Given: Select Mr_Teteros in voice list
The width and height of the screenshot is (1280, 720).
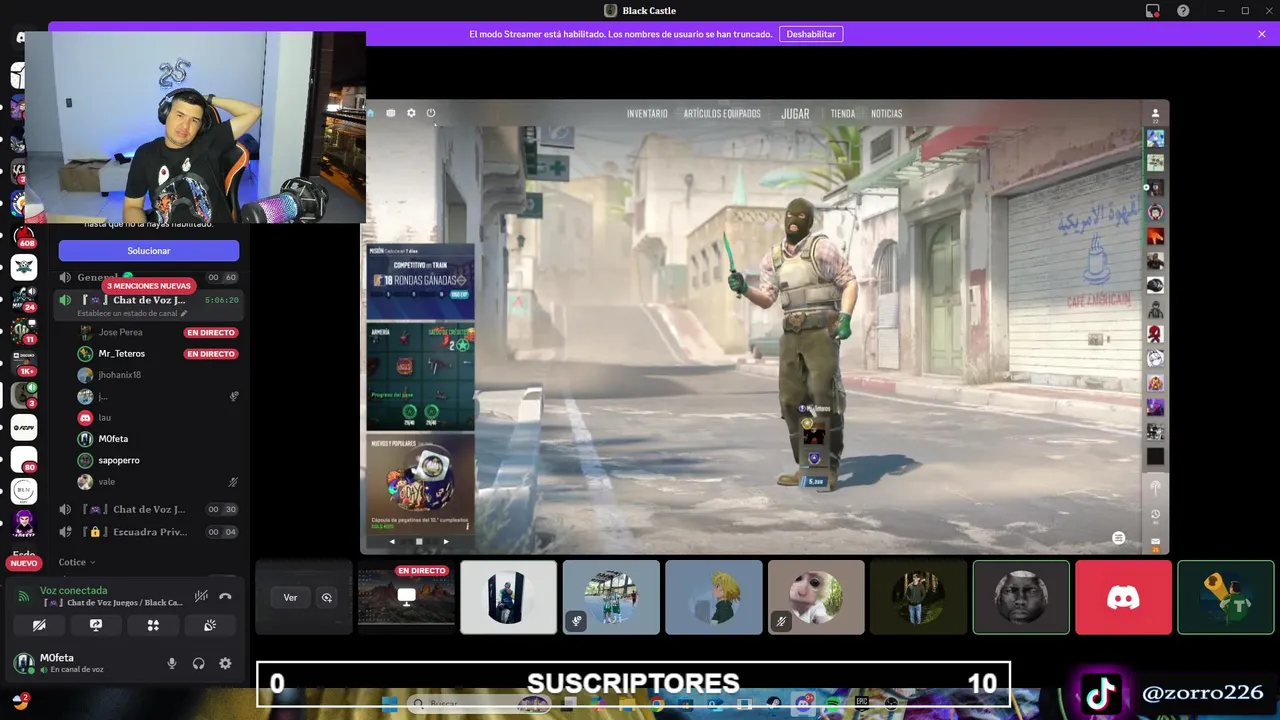Looking at the screenshot, I should click(158, 354).
